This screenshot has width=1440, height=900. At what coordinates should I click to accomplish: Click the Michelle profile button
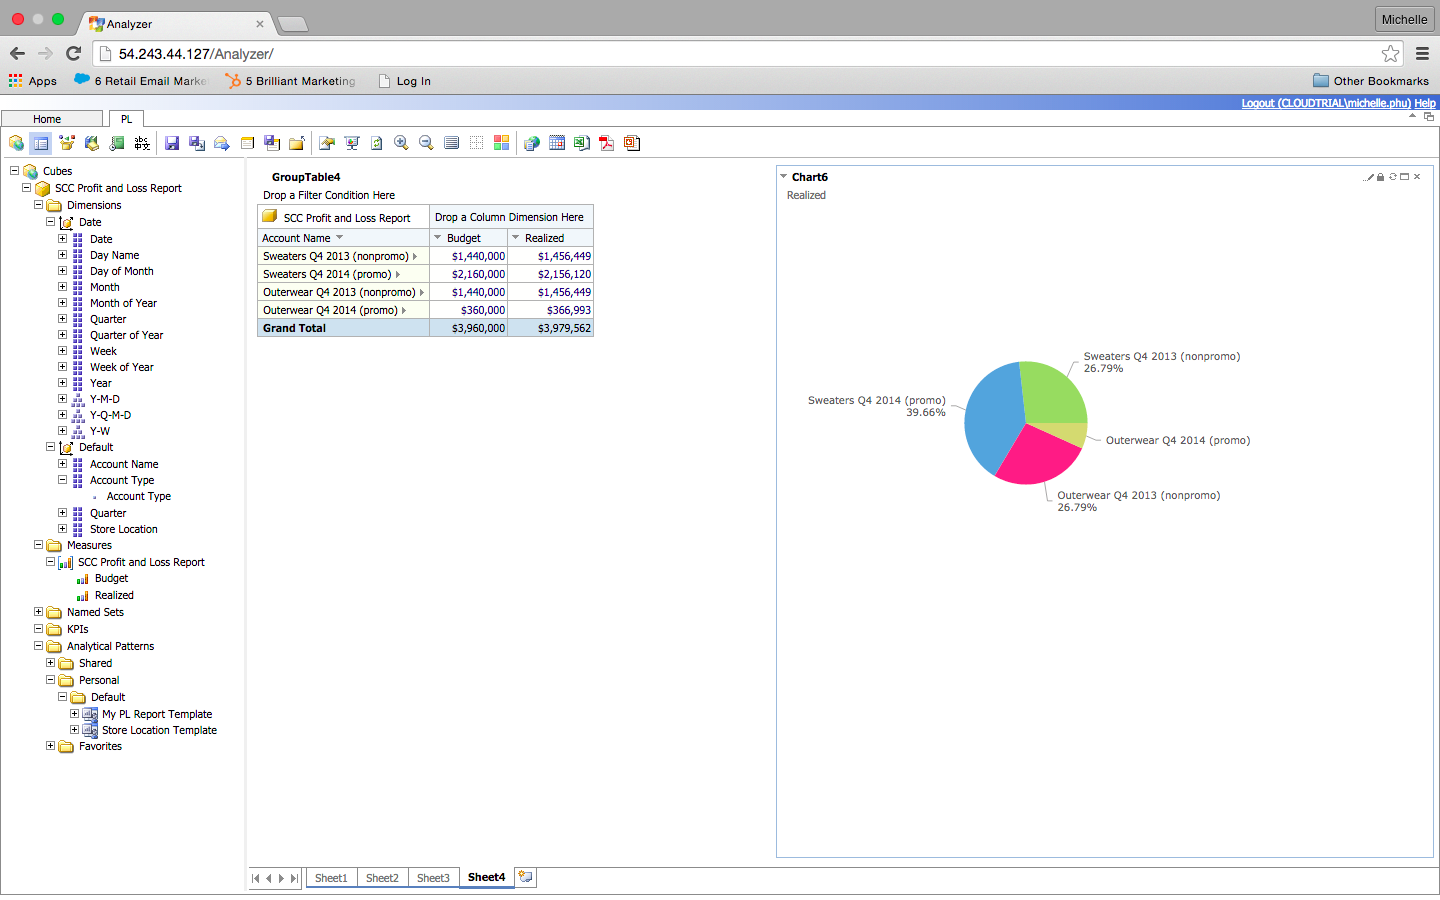[x=1404, y=19]
